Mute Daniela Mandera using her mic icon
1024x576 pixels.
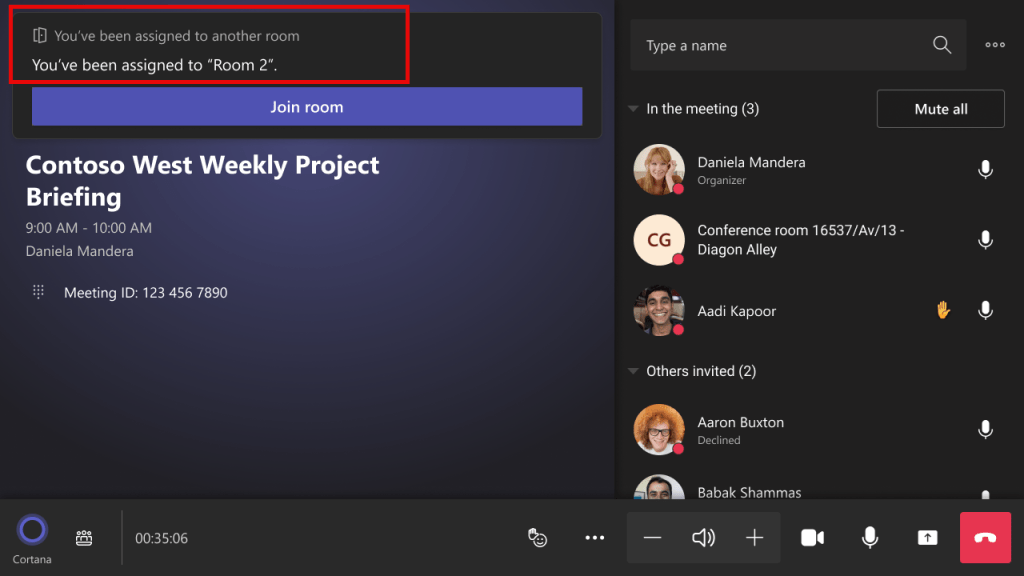[985, 170]
